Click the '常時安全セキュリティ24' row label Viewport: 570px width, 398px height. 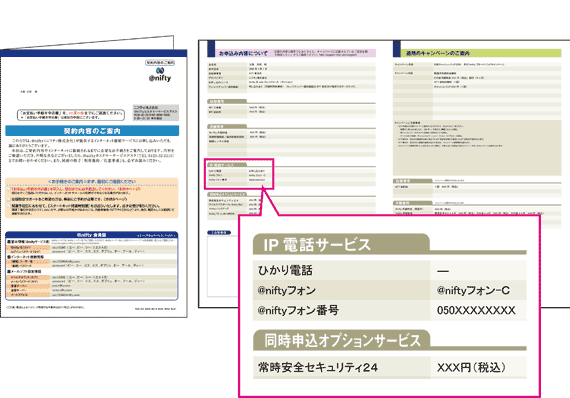[x=318, y=367]
